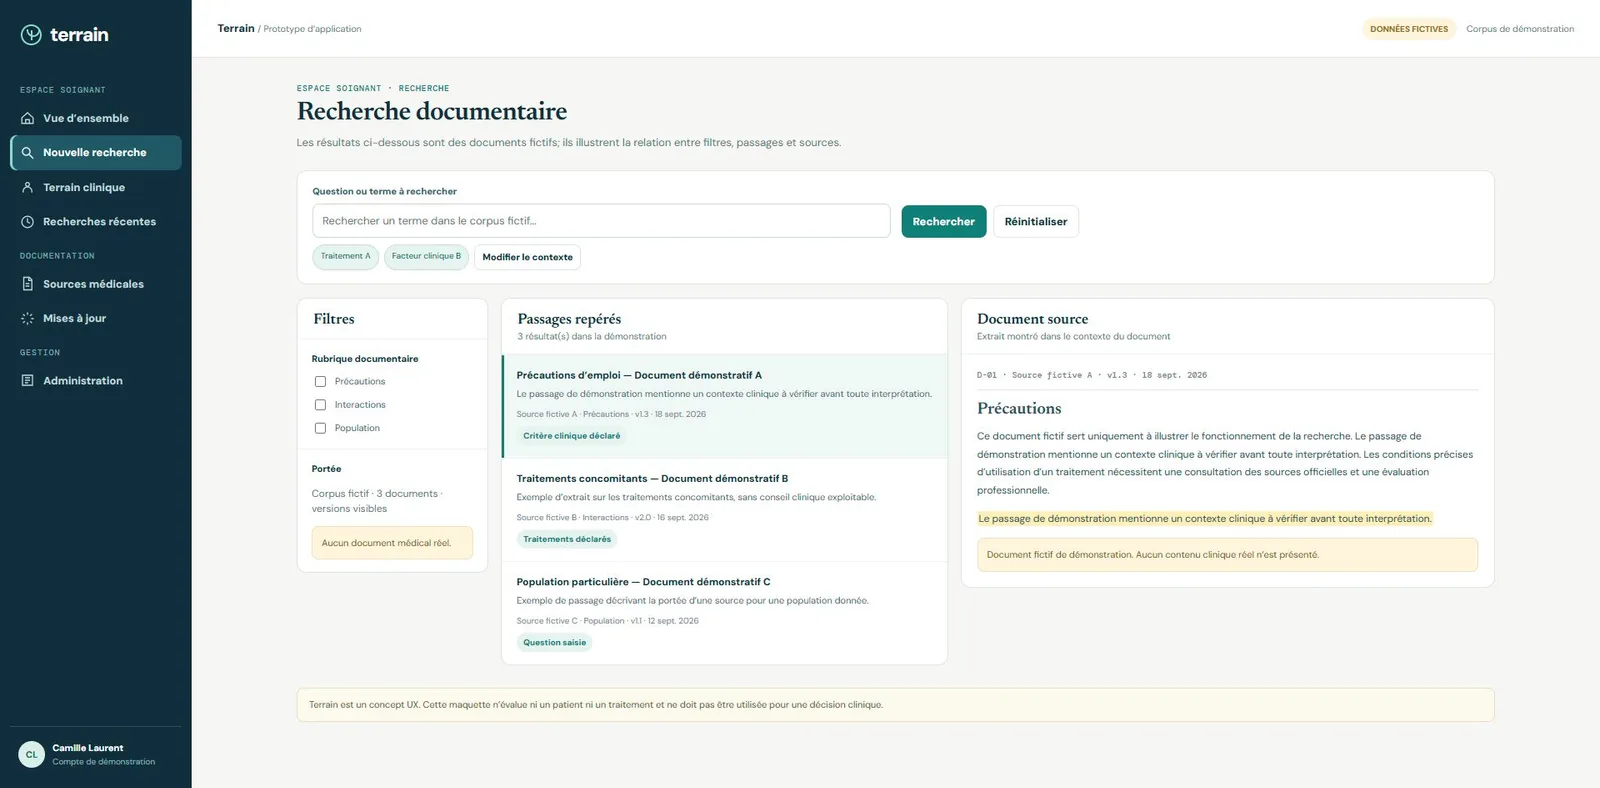Select result Traitements concomitants — Document démonstratif B
This screenshot has height=788, width=1600.
point(725,510)
